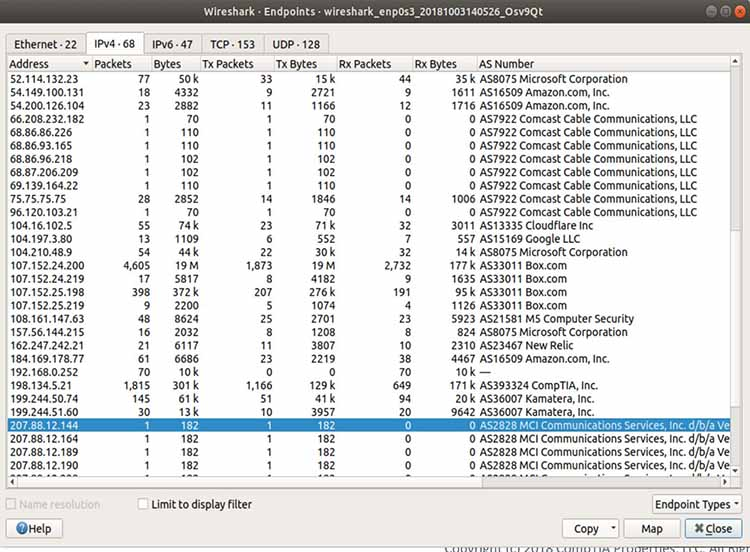Screen dimensions: 750x552
Task: Select the 162.247.242.21 New Relic row
Action: coord(369,345)
